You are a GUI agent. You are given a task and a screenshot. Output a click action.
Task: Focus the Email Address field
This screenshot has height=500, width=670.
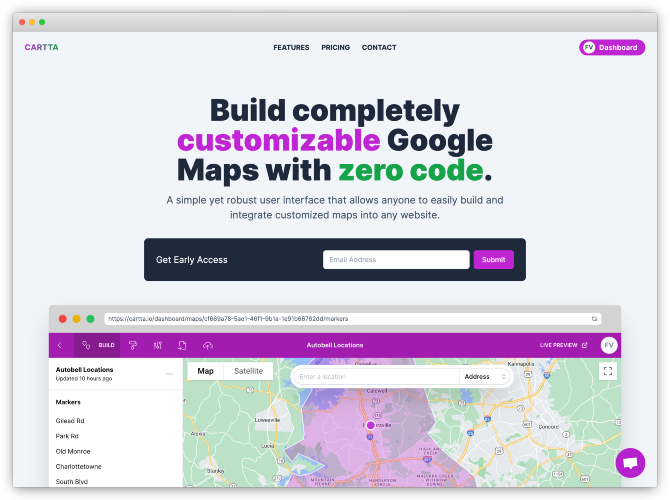[x=396, y=259]
